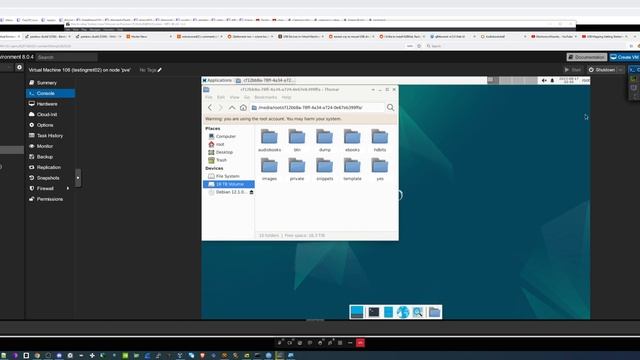640x360 pixels.
Task: Select 19 TB Volume under Devices
Action: (x=229, y=184)
